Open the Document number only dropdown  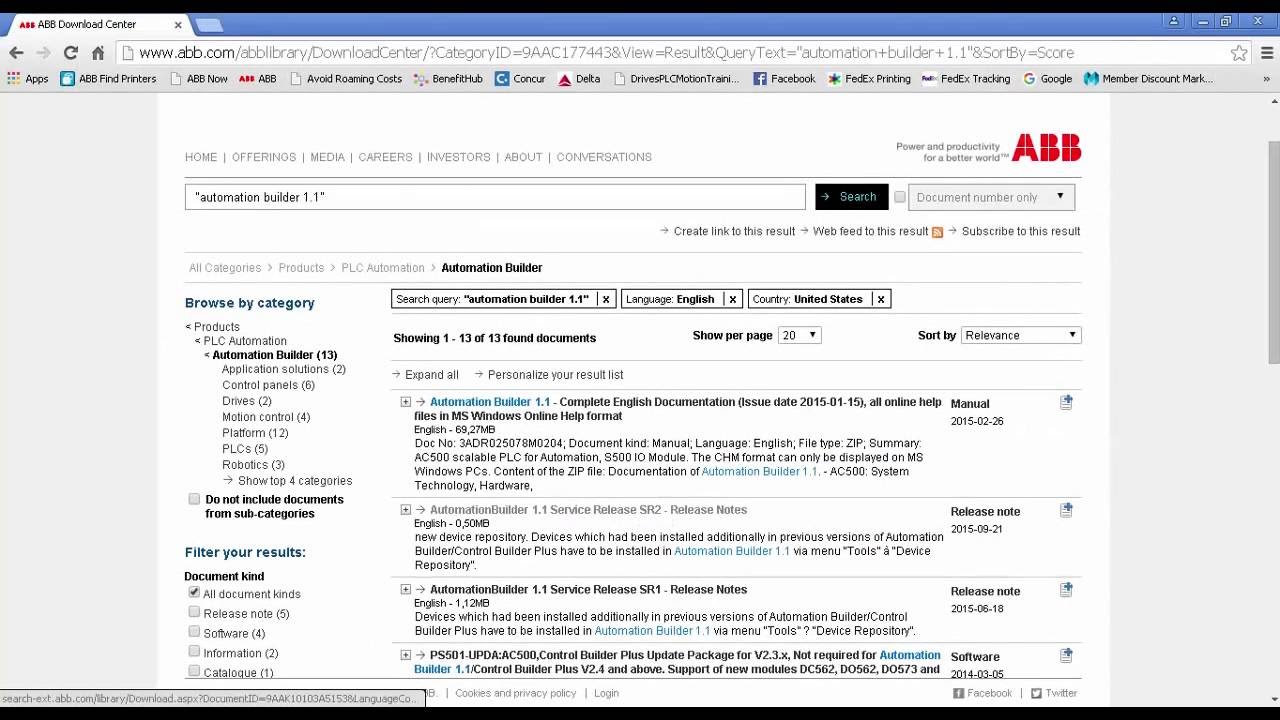(x=991, y=197)
